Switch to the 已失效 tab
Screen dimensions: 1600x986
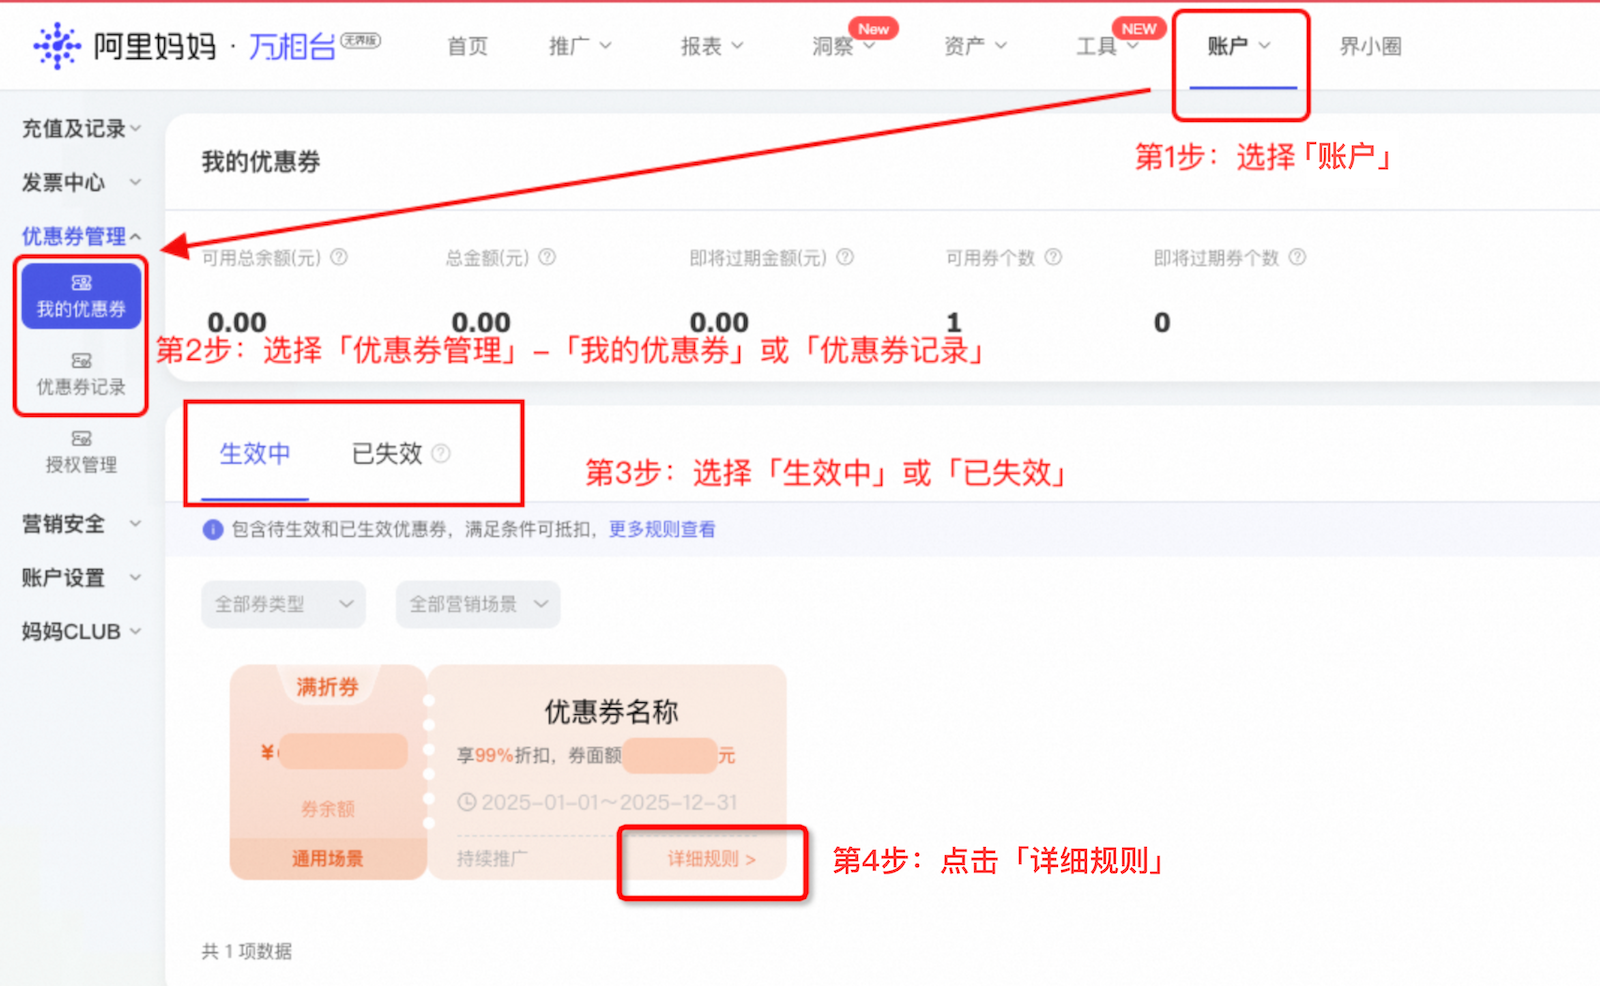tap(387, 454)
